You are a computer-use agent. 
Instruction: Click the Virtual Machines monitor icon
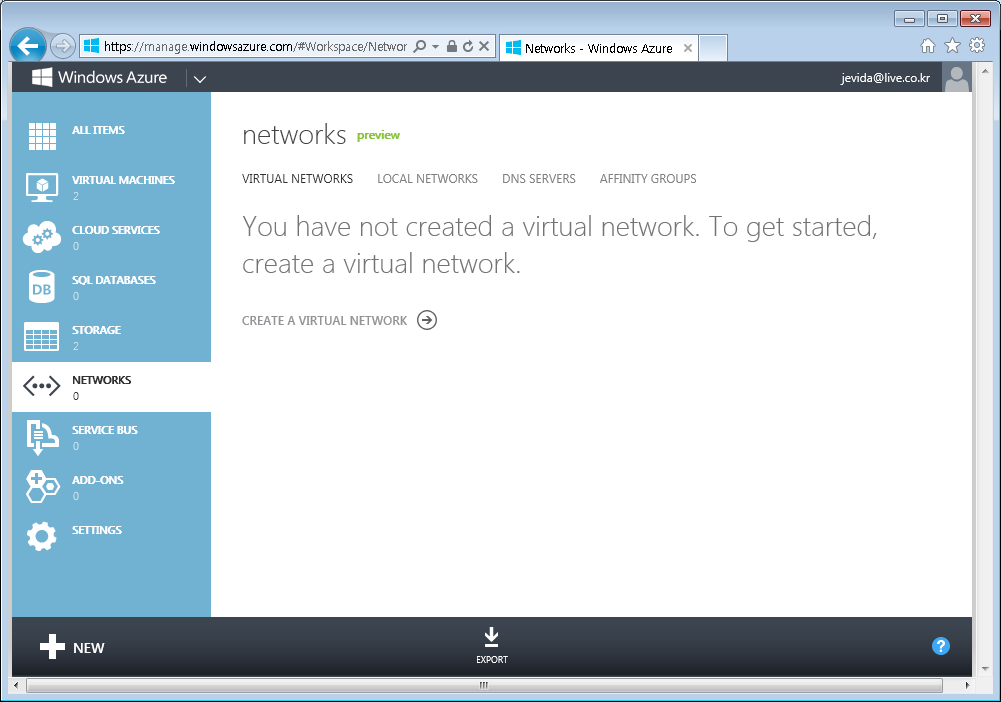(42, 187)
